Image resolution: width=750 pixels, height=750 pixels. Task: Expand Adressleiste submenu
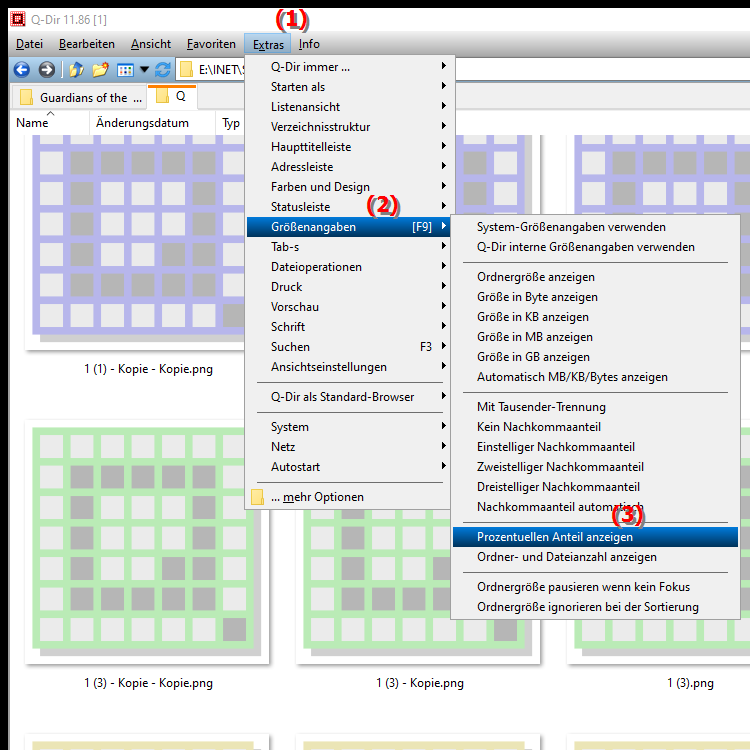point(348,167)
